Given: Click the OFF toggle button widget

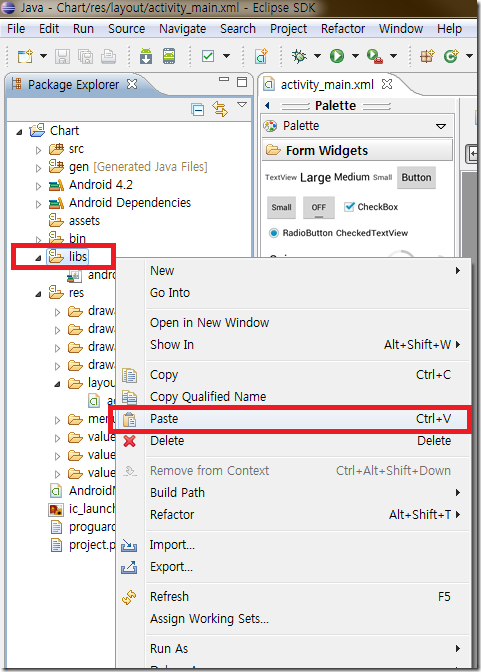Looking at the screenshot, I should (x=319, y=207).
